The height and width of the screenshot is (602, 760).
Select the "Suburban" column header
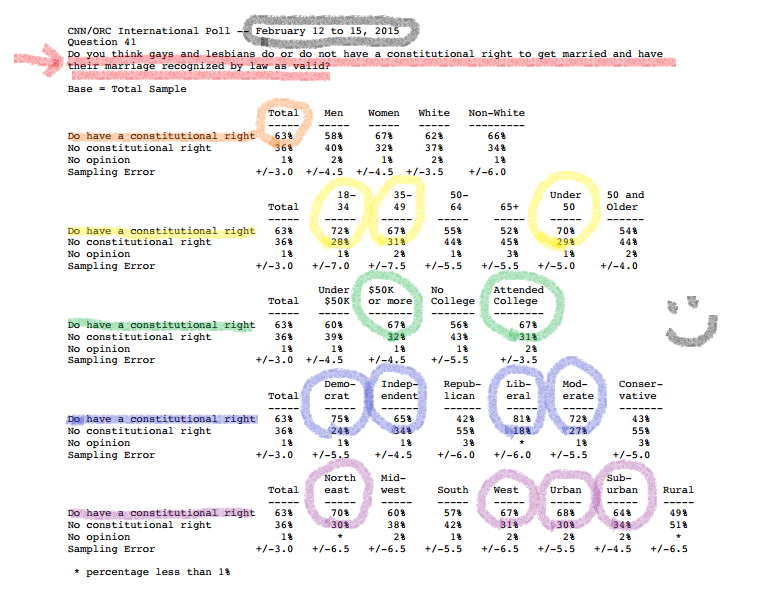coord(622,484)
